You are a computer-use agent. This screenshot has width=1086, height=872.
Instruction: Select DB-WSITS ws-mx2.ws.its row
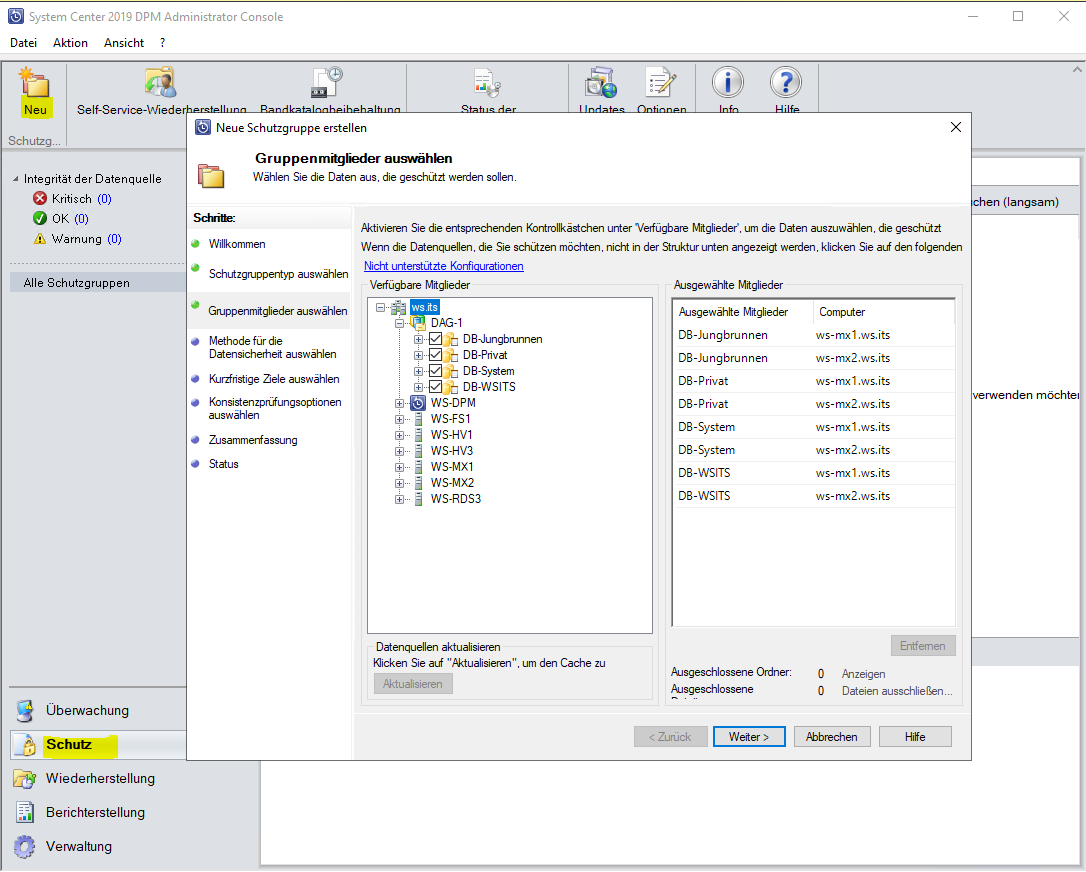tap(814, 496)
